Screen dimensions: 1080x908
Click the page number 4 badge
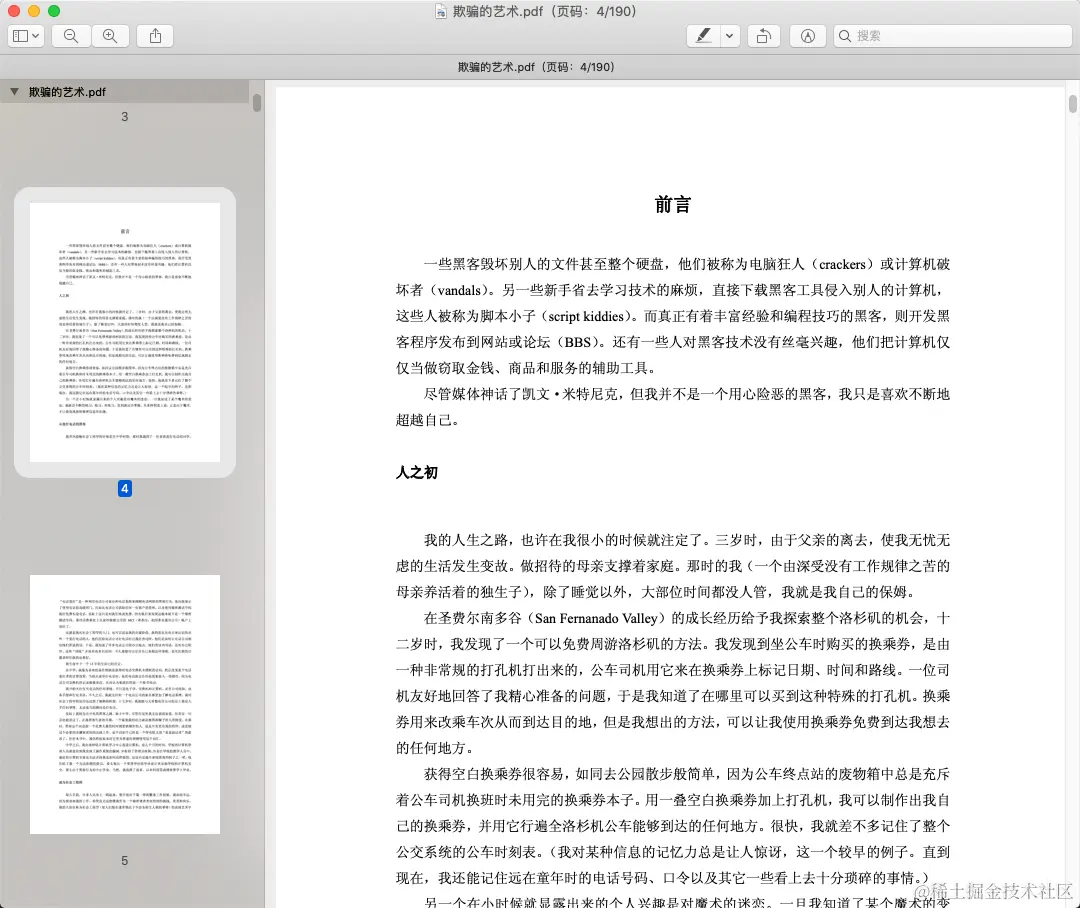click(x=125, y=488)
